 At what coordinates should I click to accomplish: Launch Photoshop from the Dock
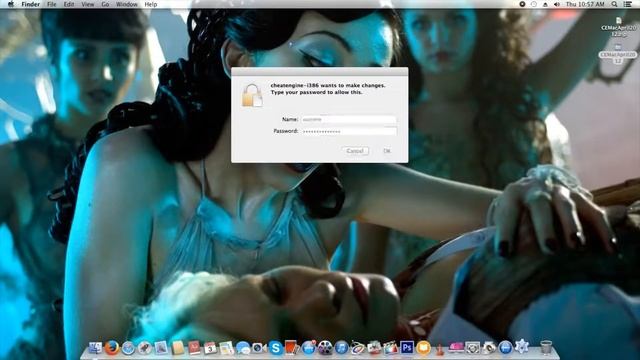point(407,348)
